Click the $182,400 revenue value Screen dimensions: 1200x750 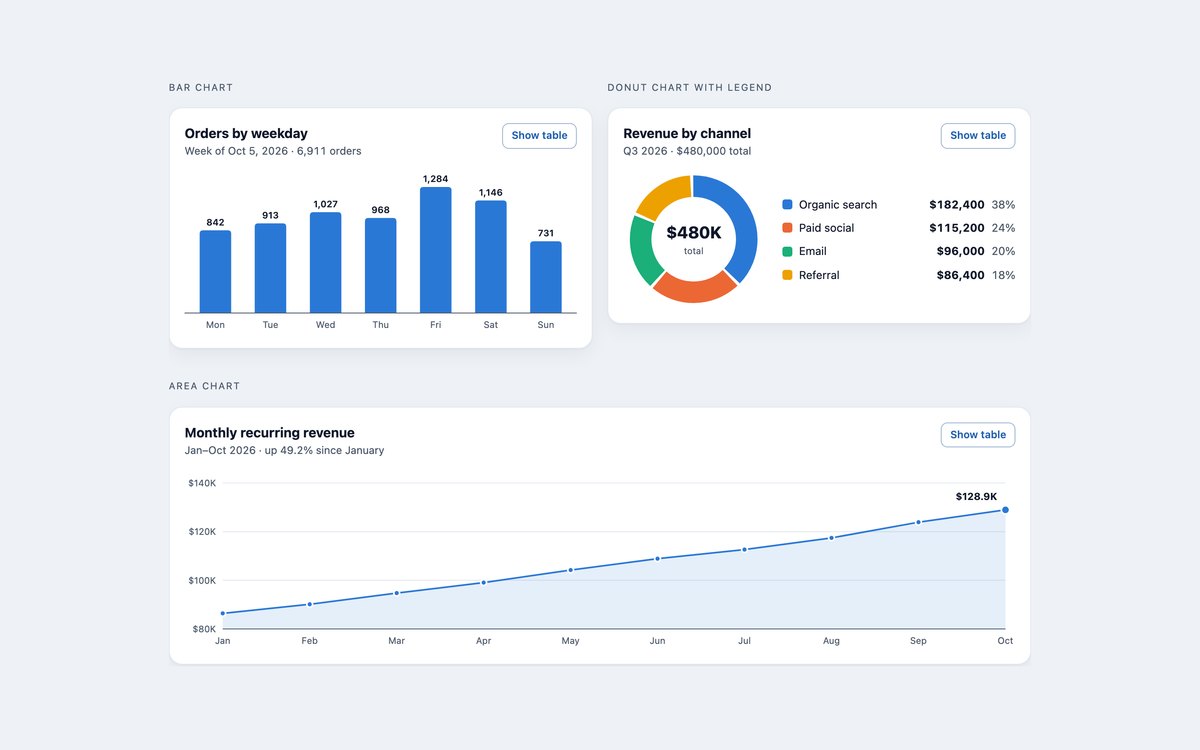pyautogui.click(x=957, y=205)
